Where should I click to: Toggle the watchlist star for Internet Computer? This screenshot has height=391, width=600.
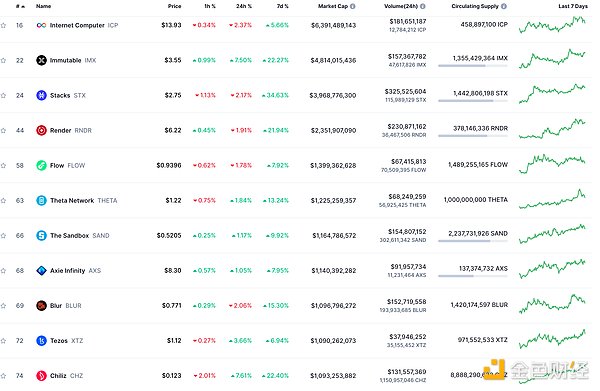[x=3, y=26]
